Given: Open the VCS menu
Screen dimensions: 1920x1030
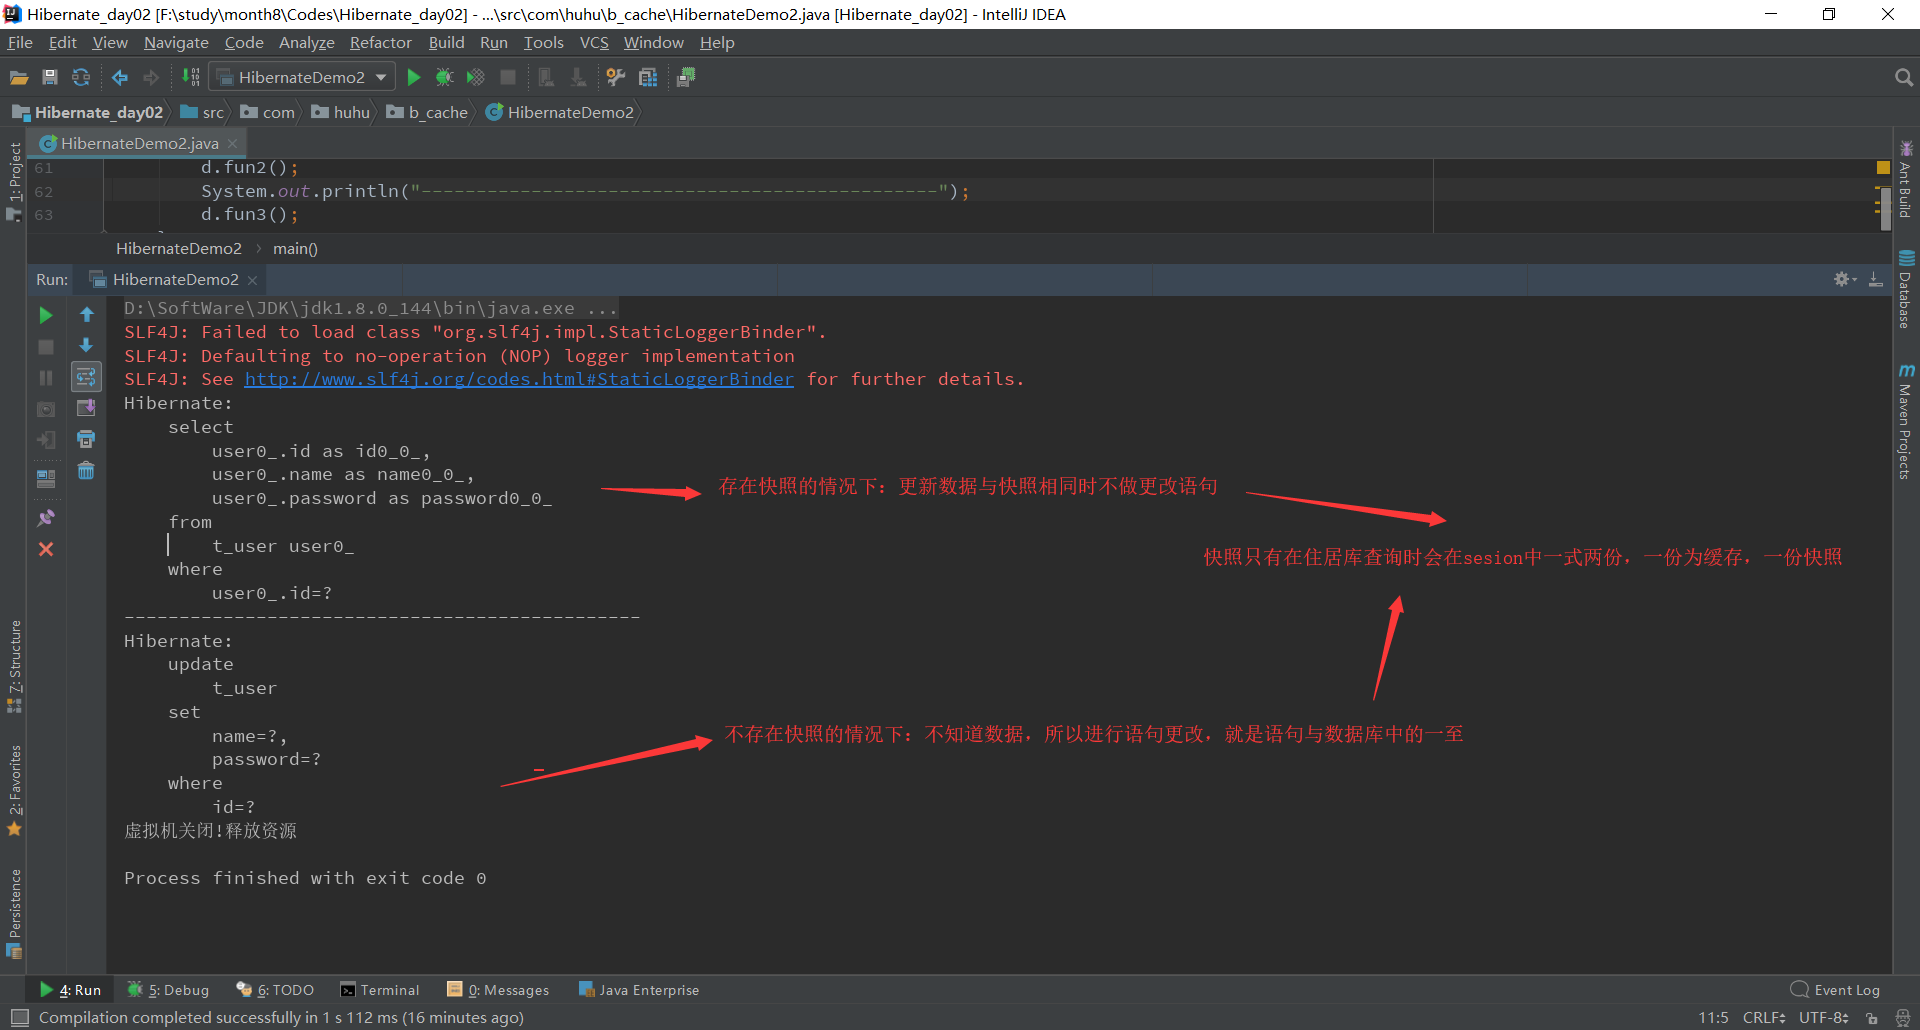Looking at the screenshot, I should pos(594,42).
